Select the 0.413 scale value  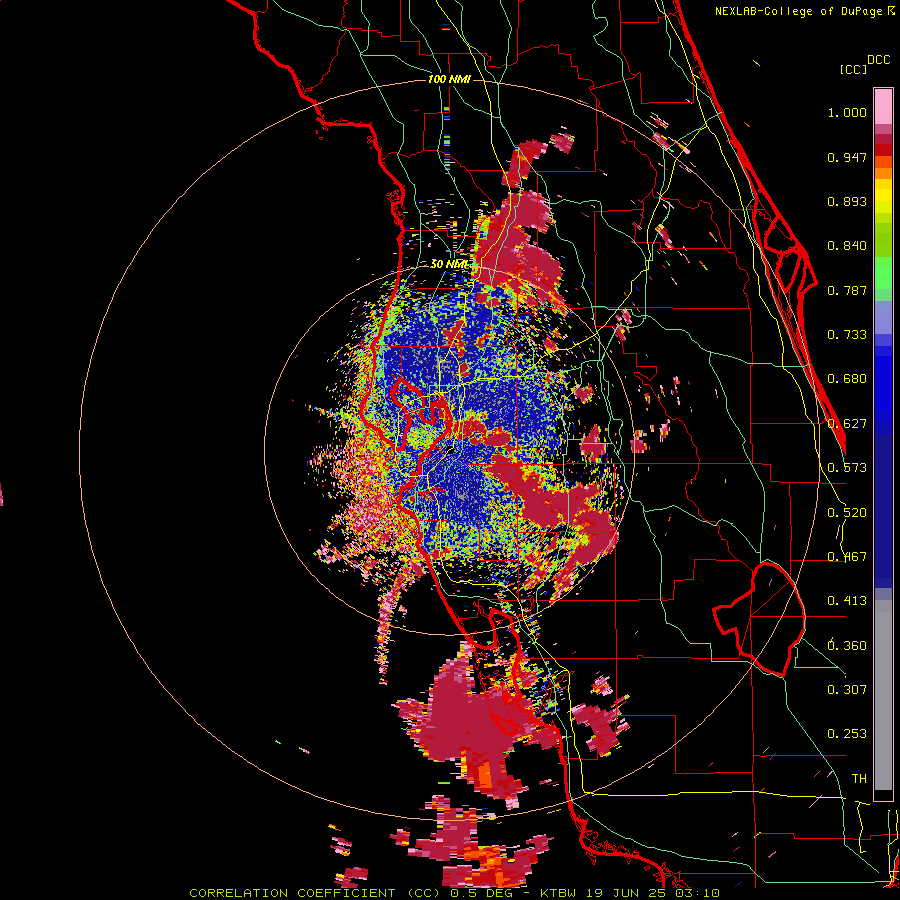[x=847, y=601]
